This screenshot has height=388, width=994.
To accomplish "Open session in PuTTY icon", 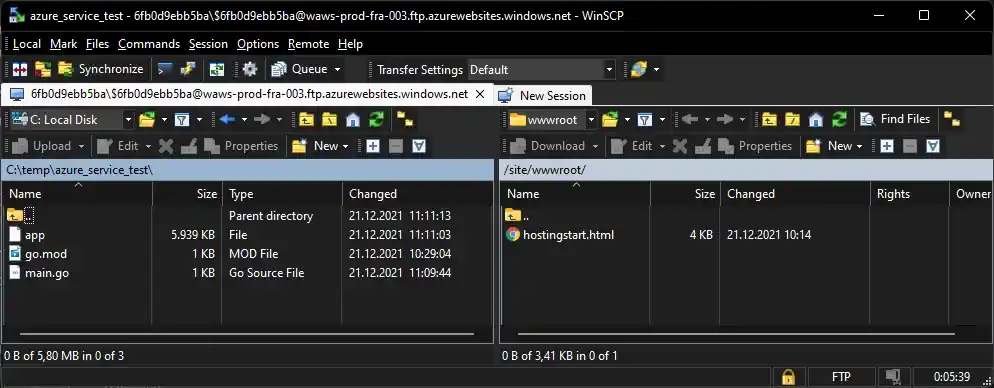I will (188, 69).
